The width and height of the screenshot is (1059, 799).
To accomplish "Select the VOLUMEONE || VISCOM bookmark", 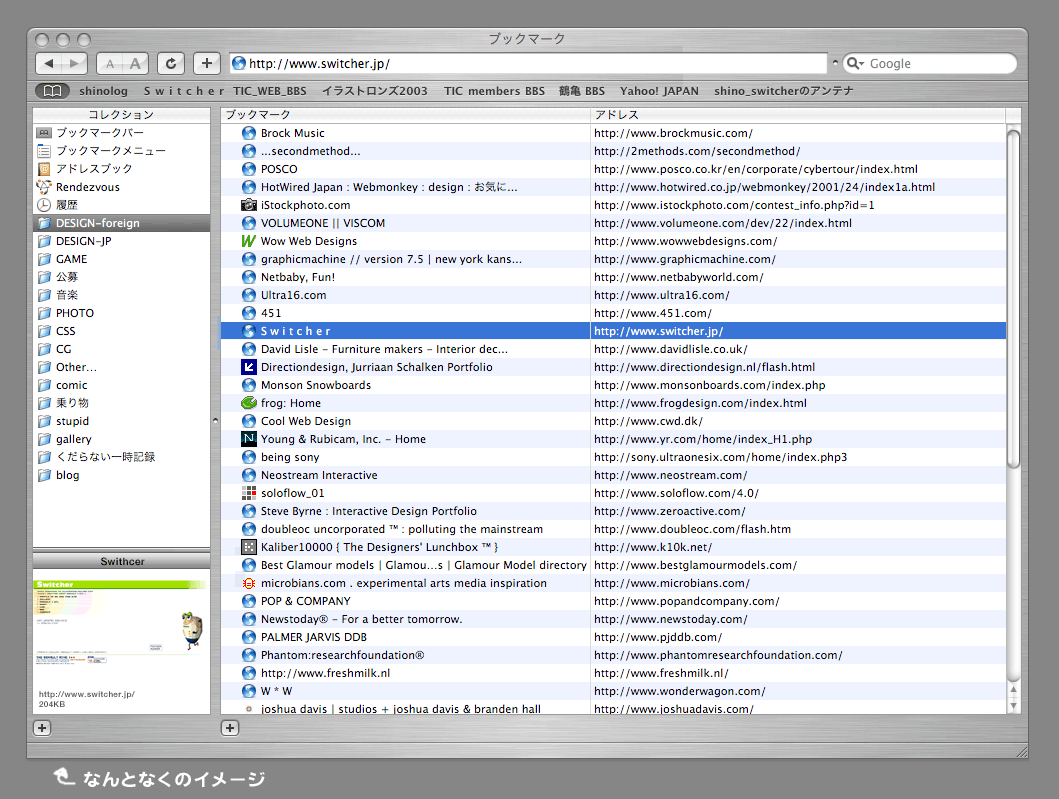I will coord(323,223).
